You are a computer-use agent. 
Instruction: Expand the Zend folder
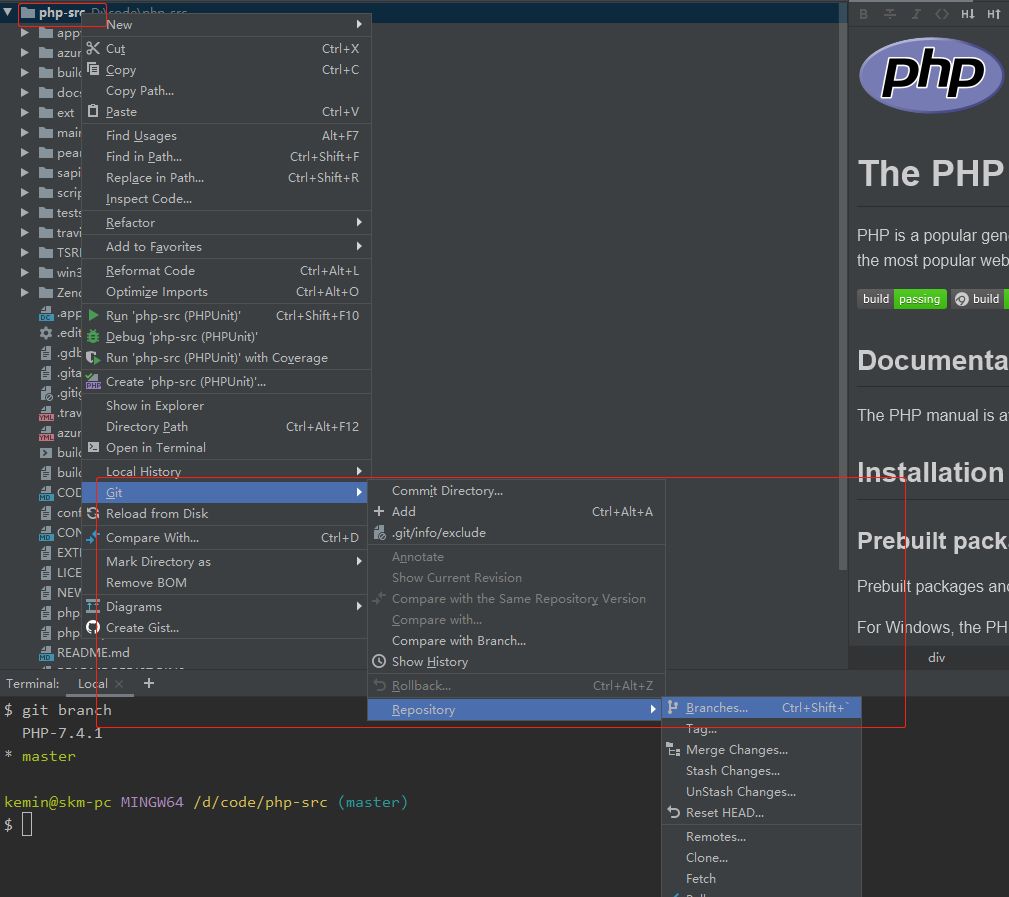pos(24,292)
